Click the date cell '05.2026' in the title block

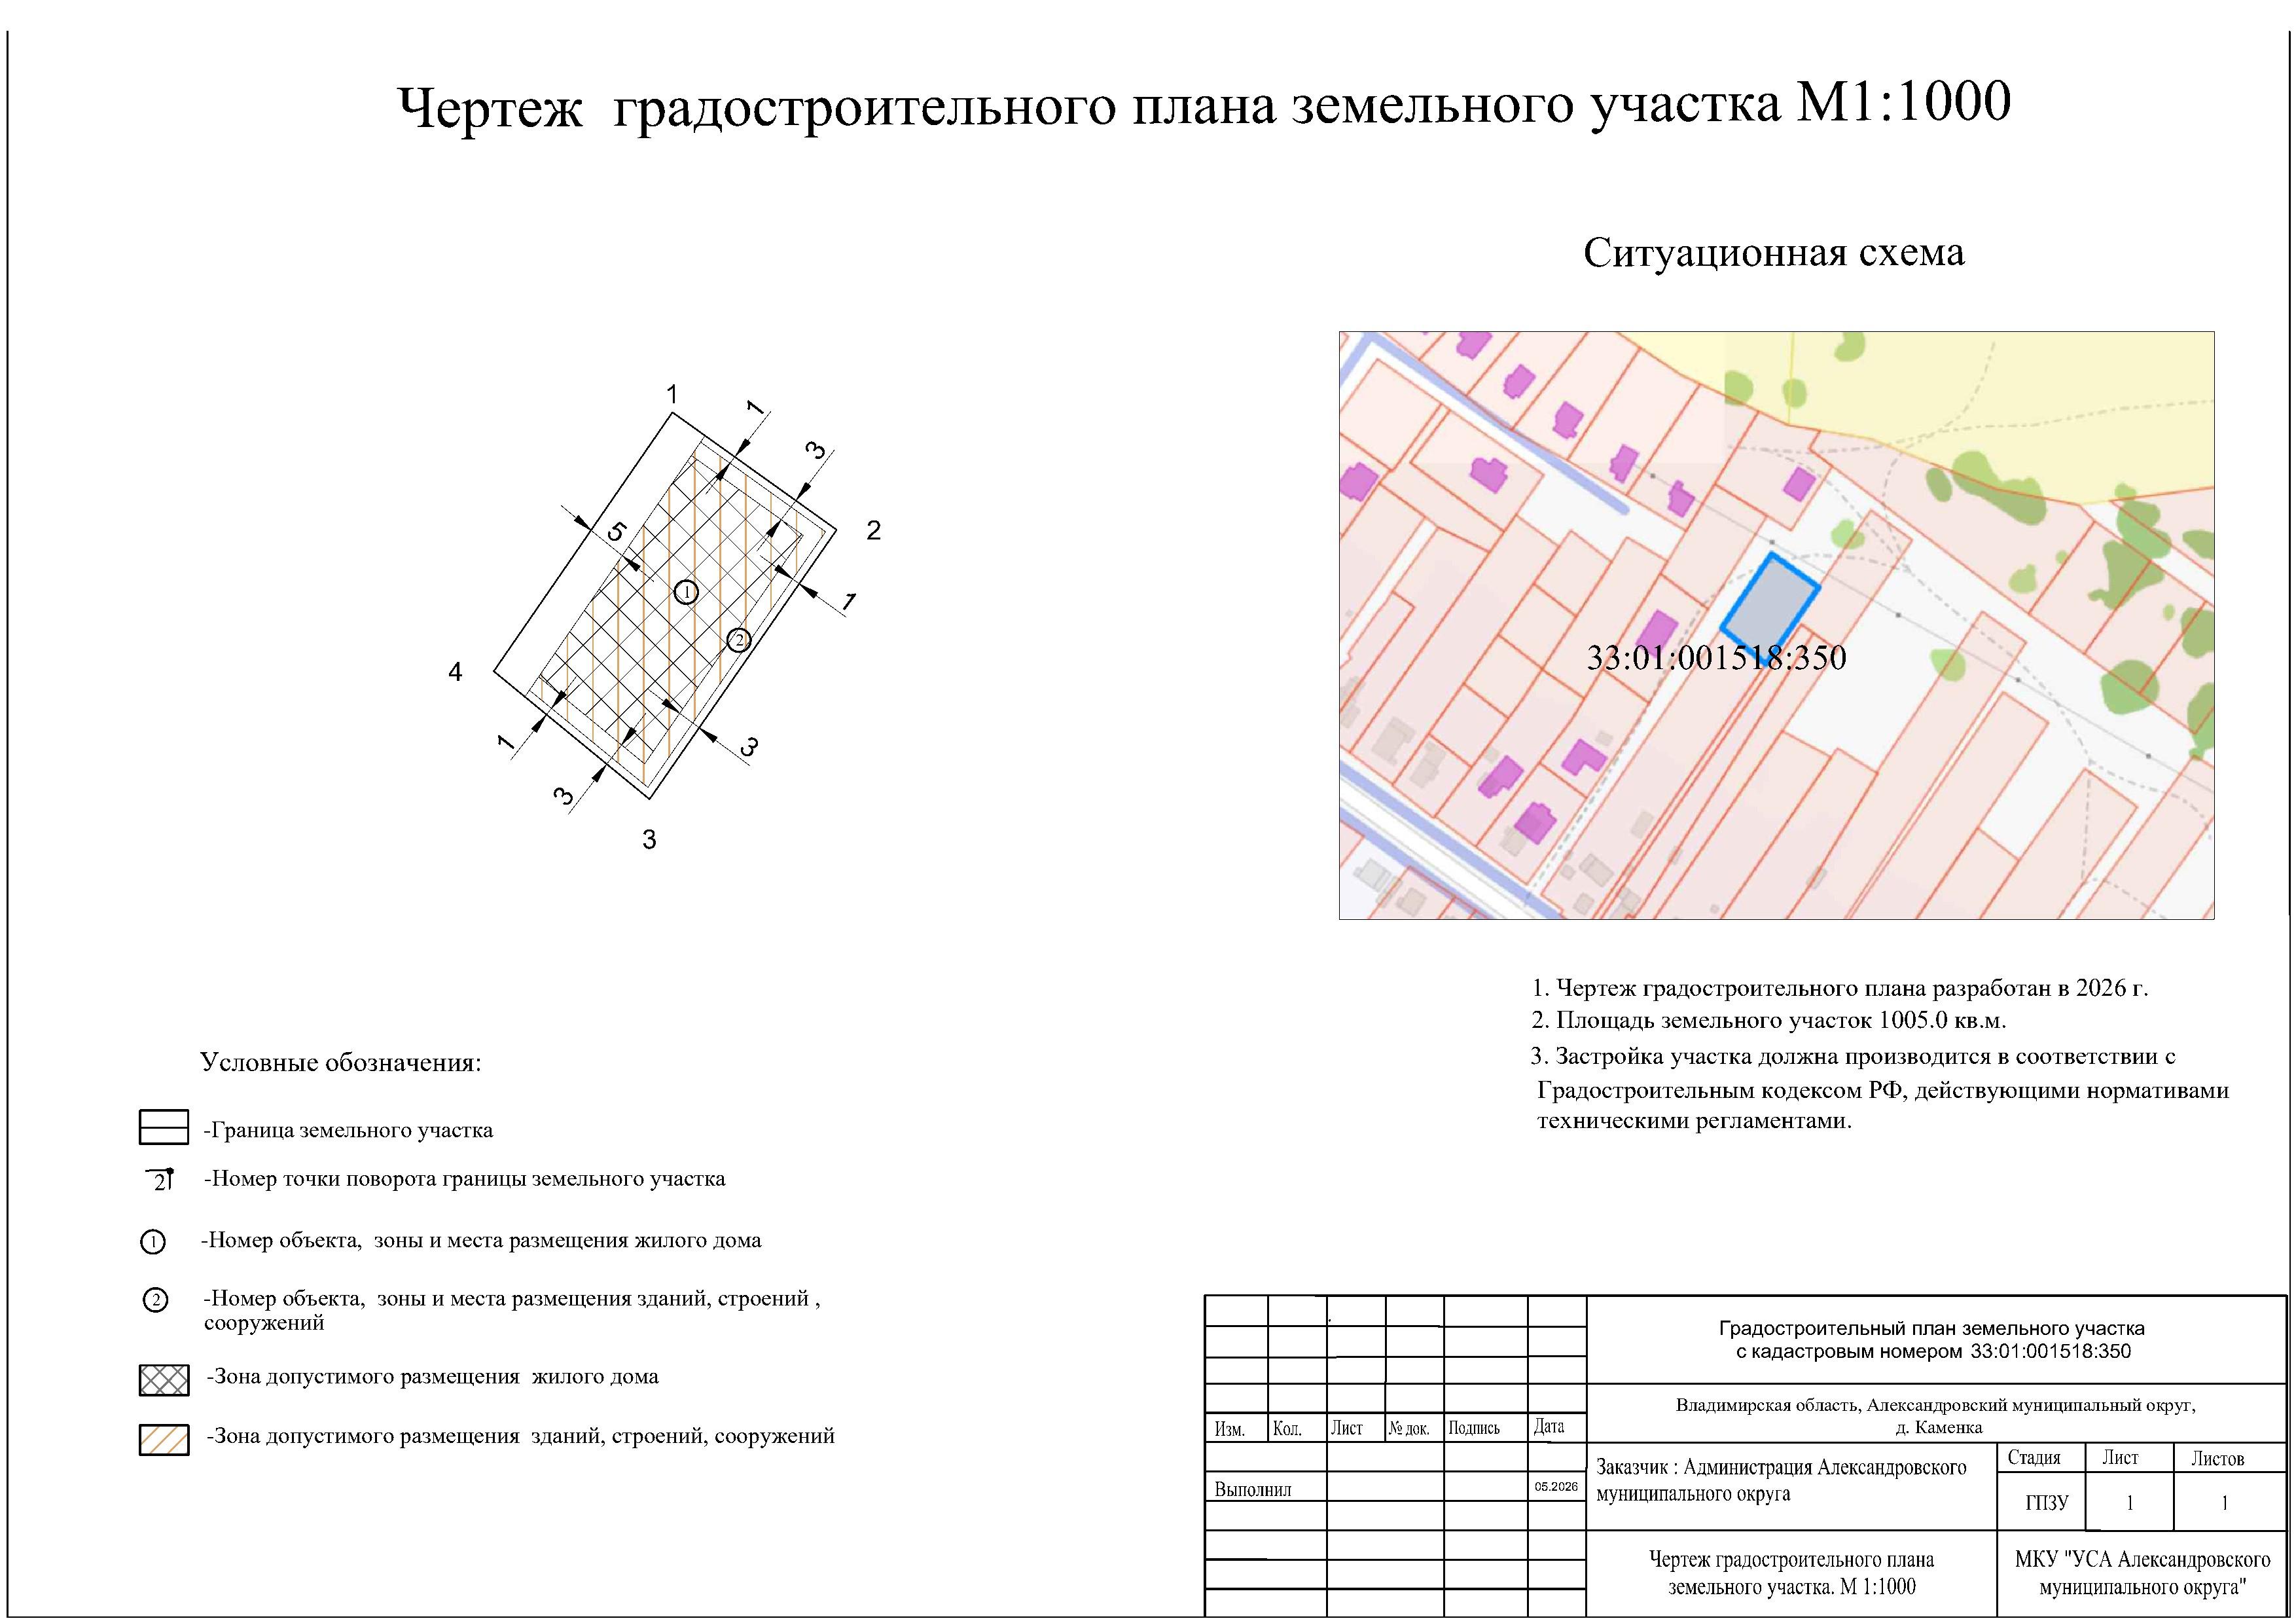pos(1556,1487)
